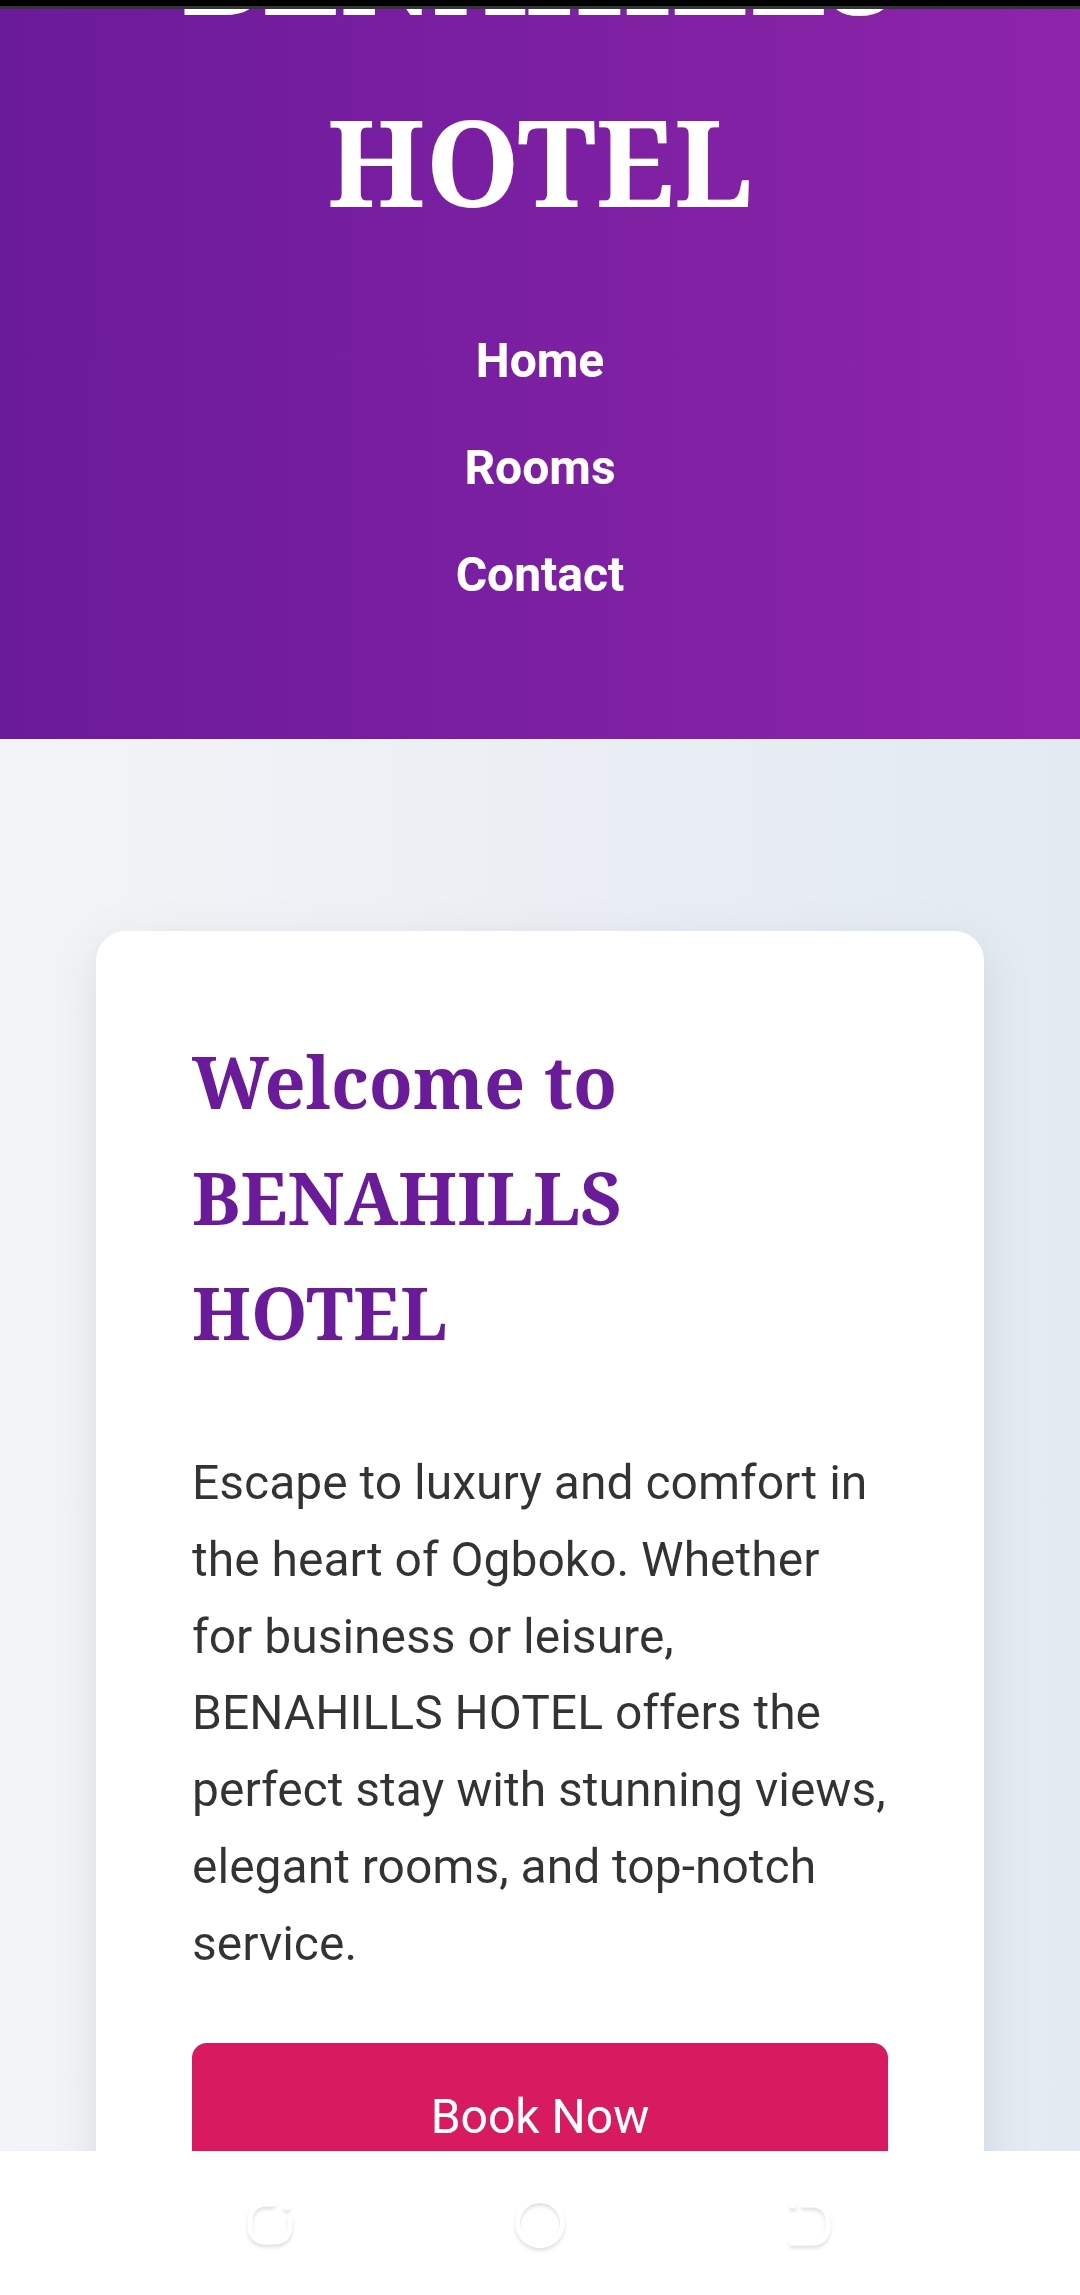Tap the Android back navigation icon
1080x2295 pixels.
808,2226
